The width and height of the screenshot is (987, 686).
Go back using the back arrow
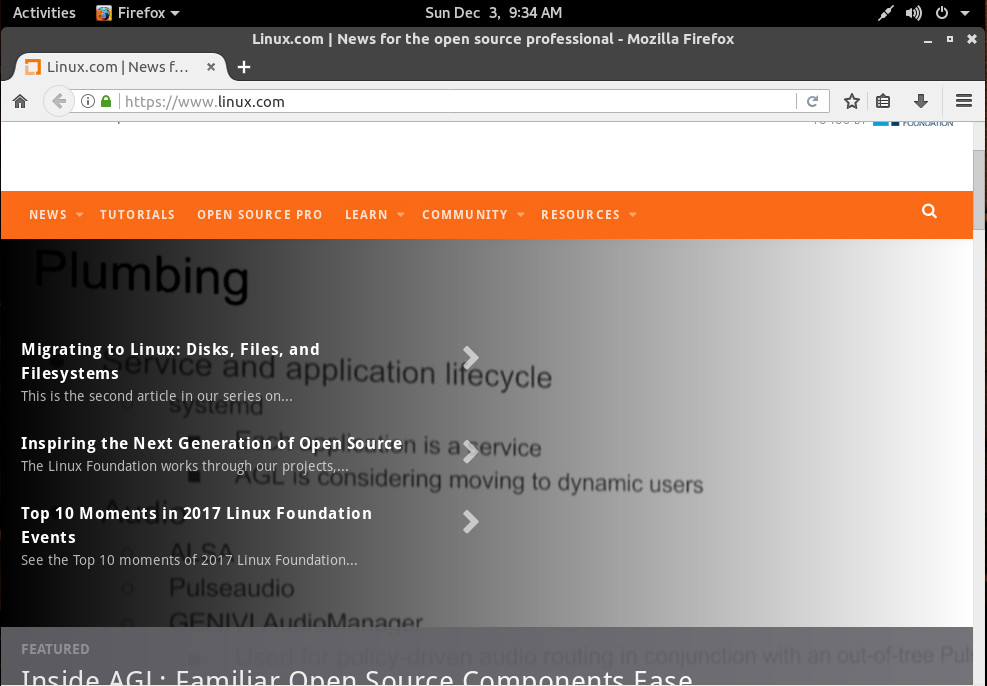tap(59, 101)
